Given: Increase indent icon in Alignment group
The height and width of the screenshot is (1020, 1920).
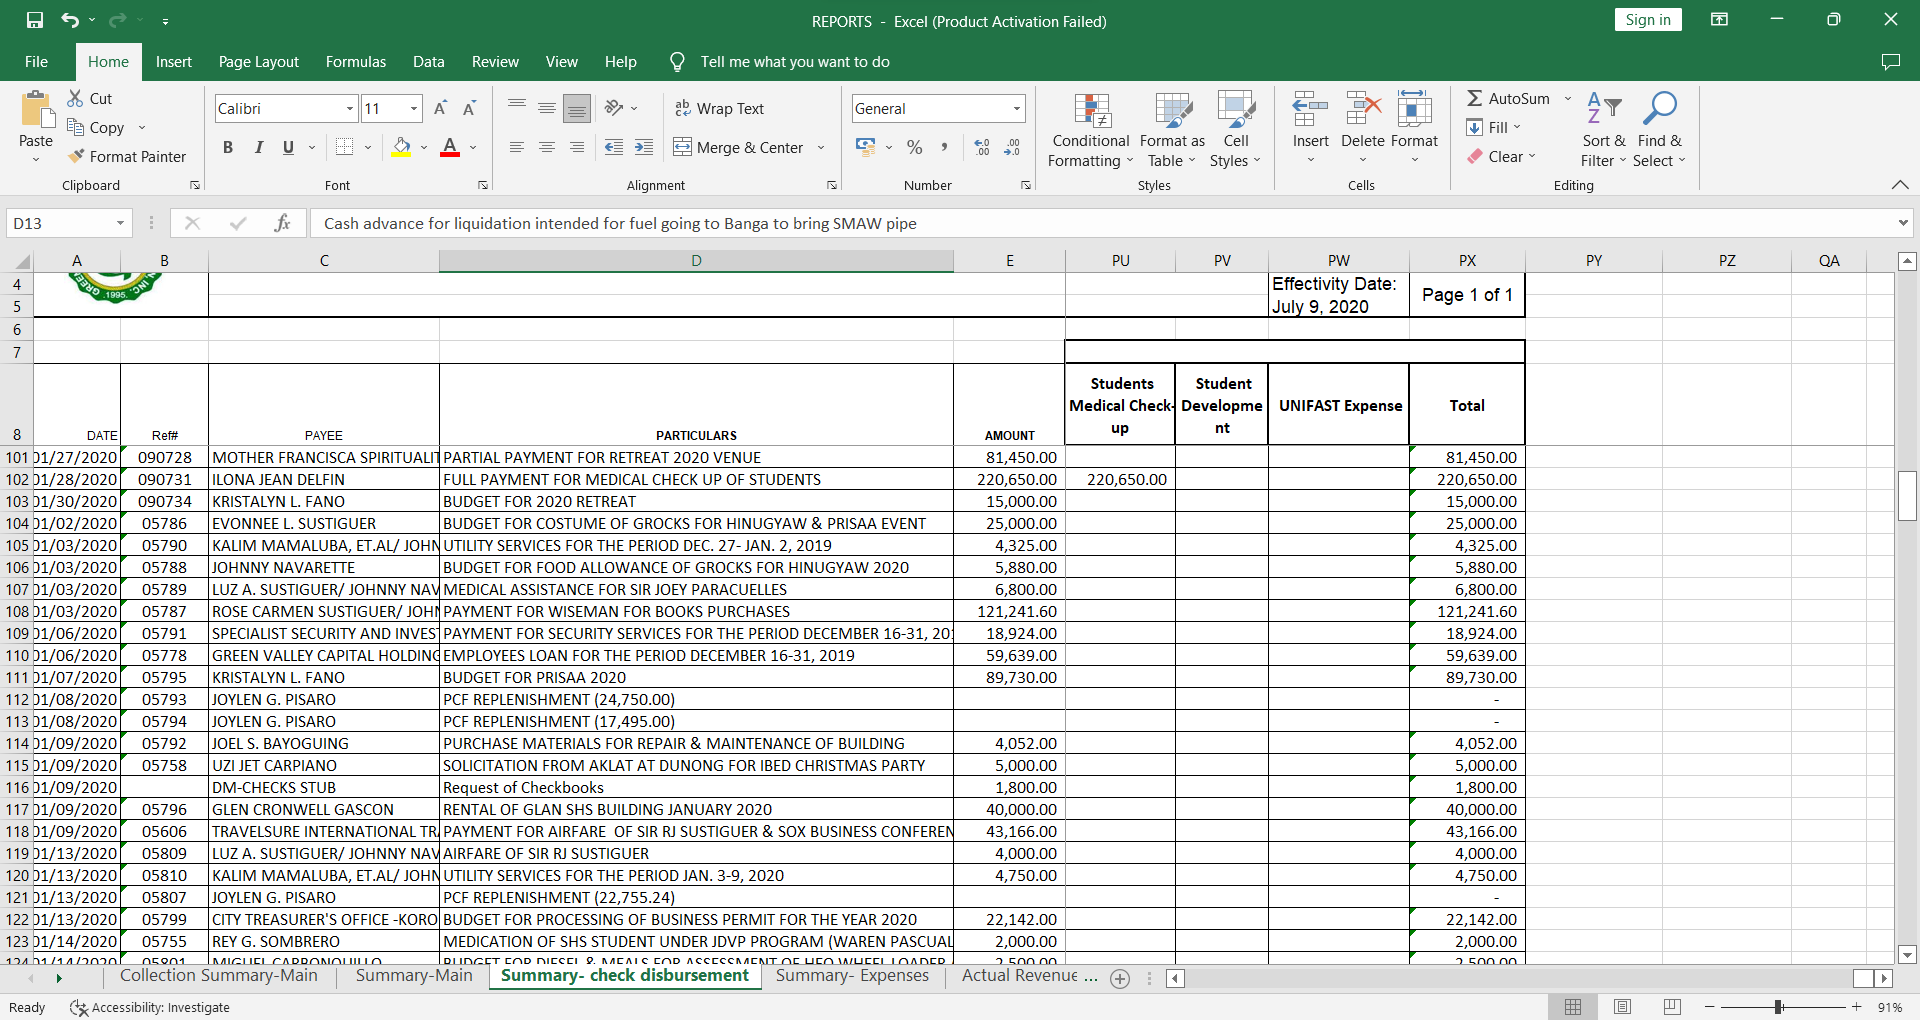Looking at the screenshot, I should [x=644, y=147].
